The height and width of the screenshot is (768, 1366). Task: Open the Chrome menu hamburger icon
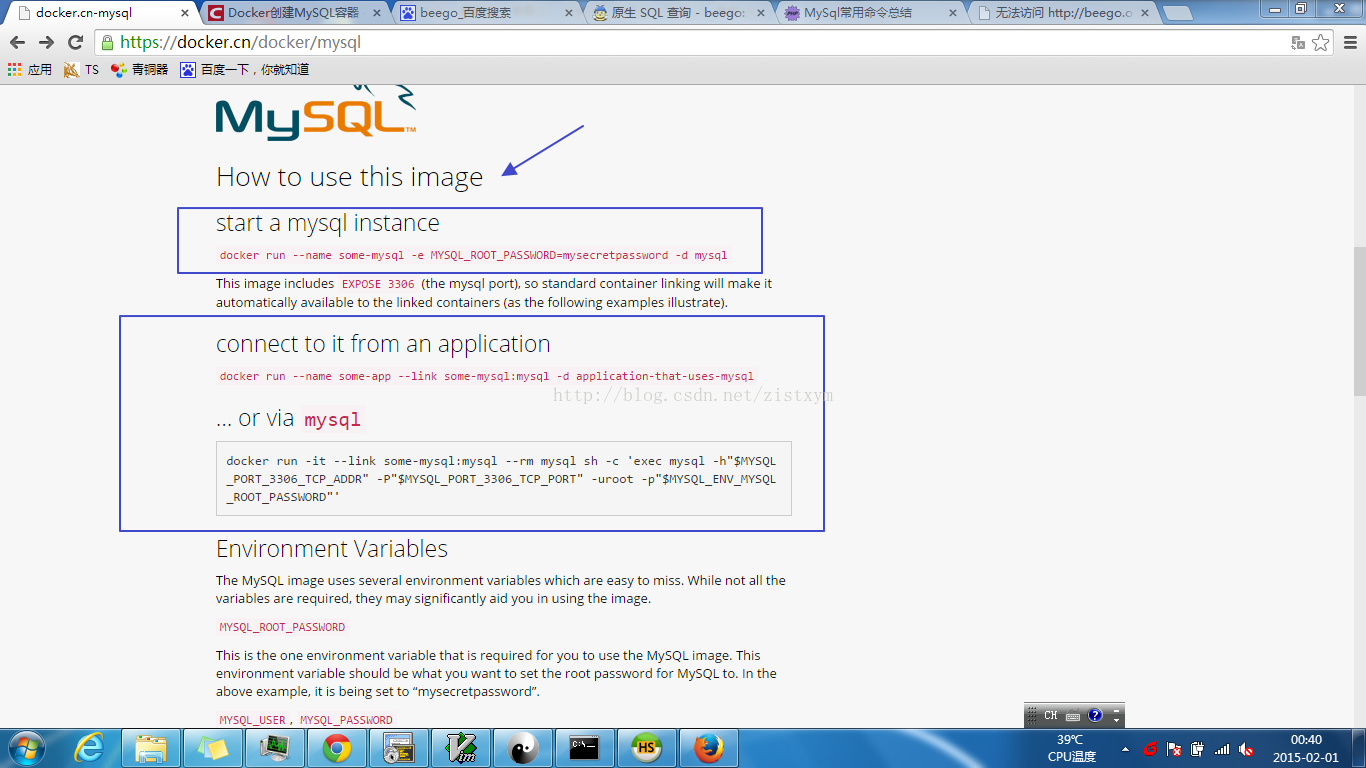(x=1348, y=42)
